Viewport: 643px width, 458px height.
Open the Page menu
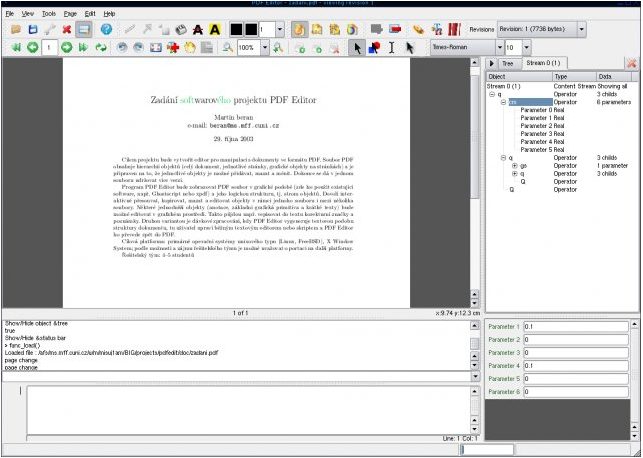[x=70, y=14]
